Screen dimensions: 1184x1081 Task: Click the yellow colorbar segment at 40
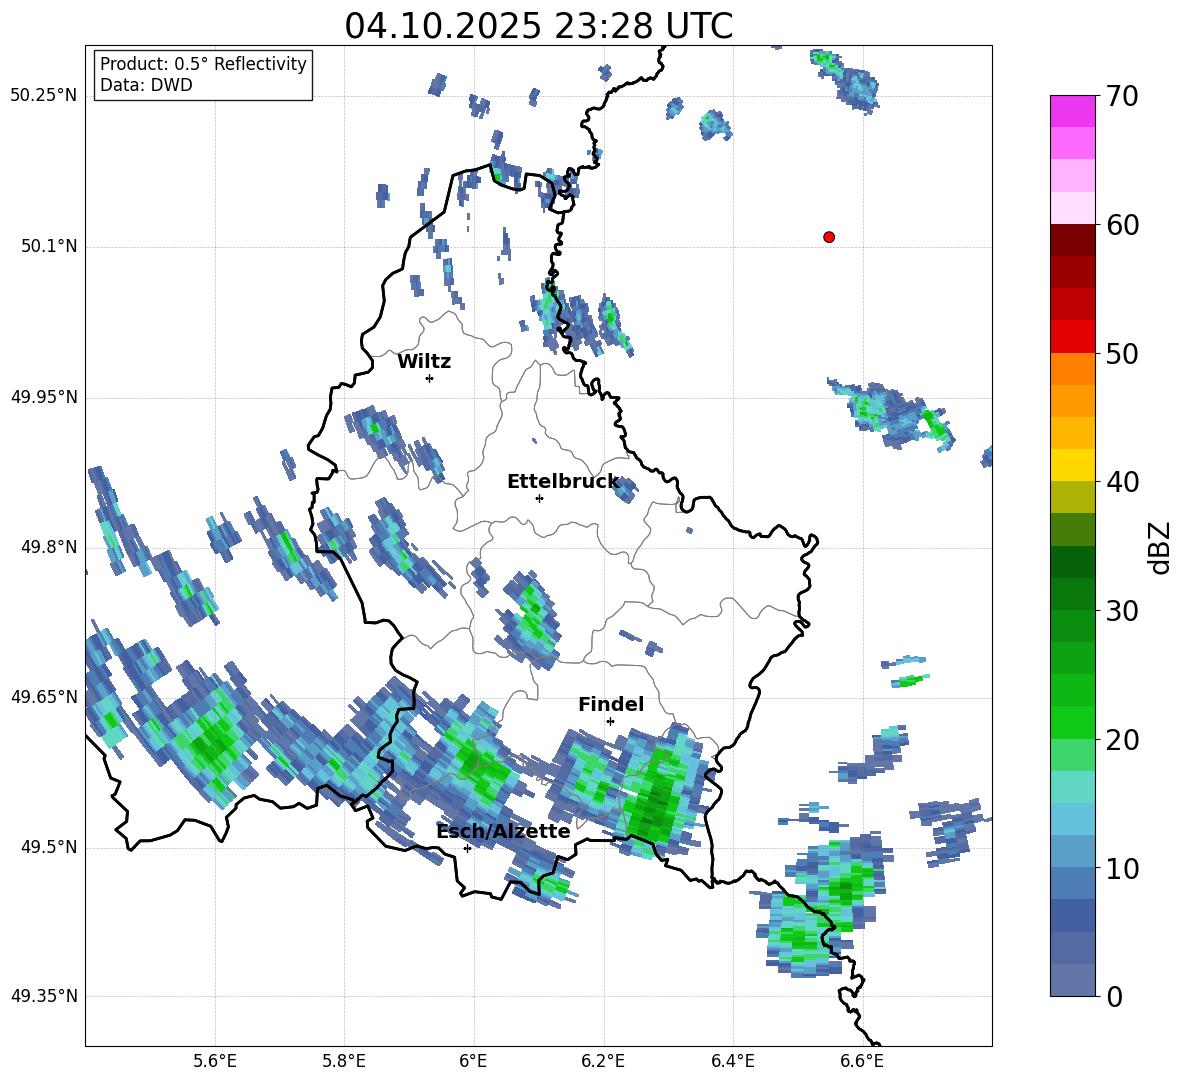1072,465
